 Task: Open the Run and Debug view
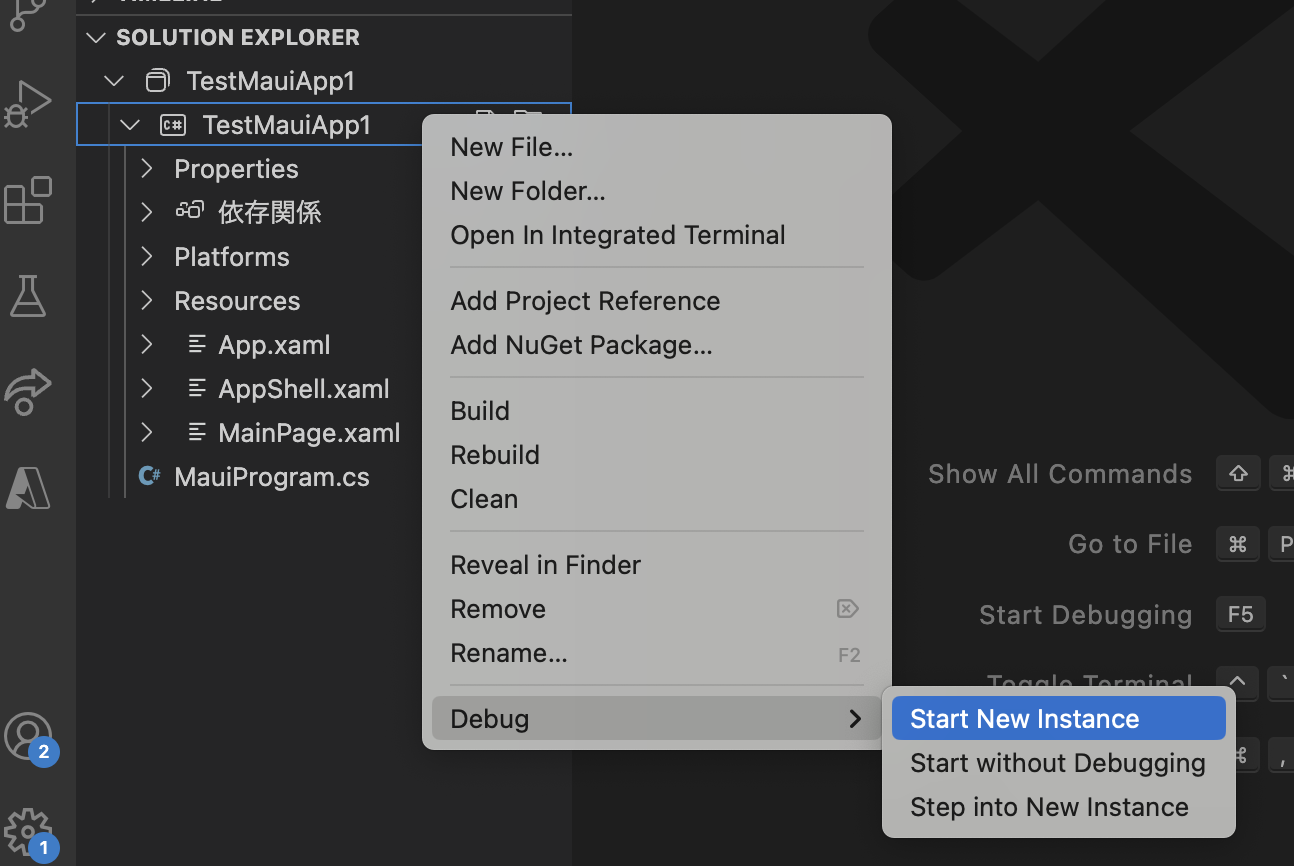[x=28, y=104]
